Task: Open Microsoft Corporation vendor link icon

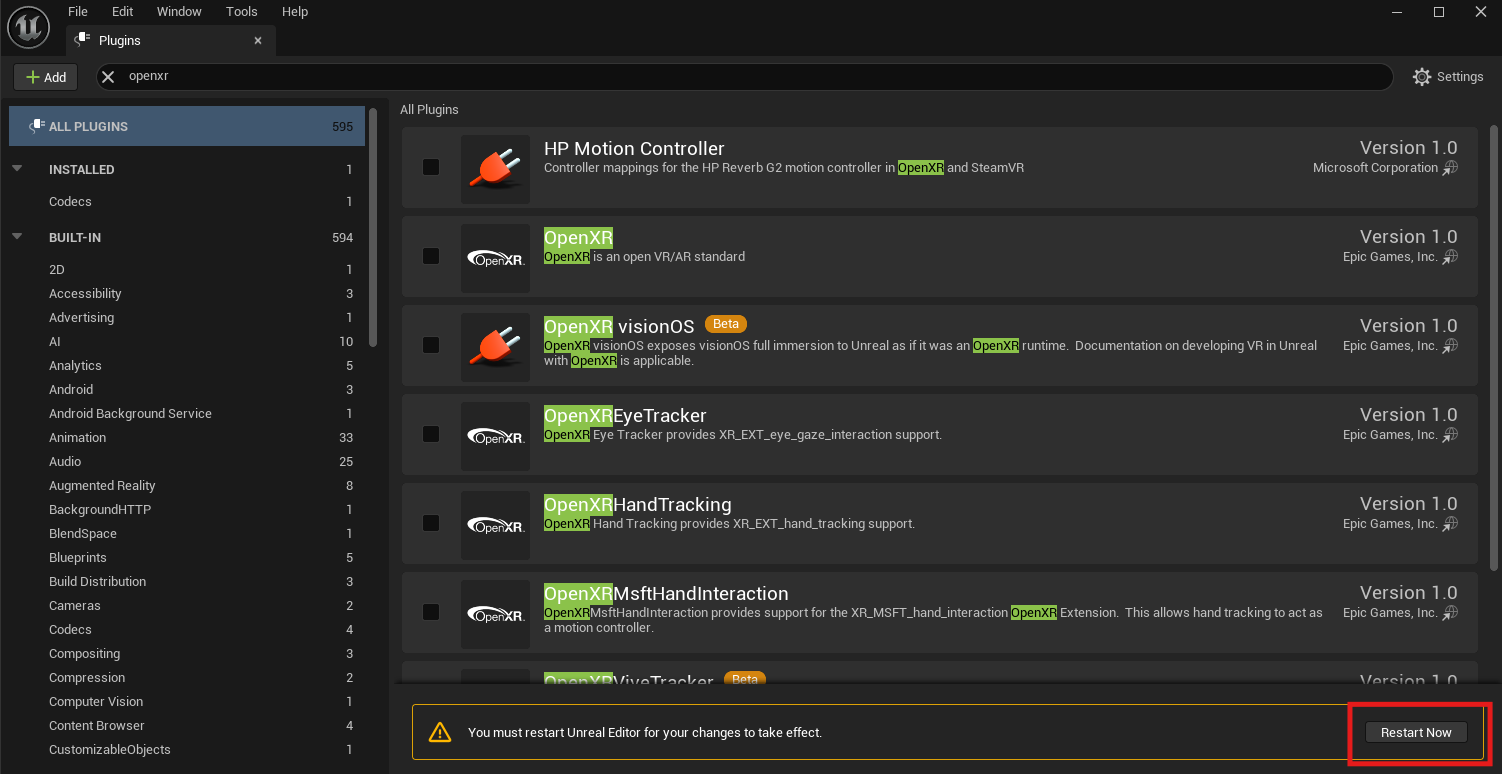Action: click(1450, 168)
